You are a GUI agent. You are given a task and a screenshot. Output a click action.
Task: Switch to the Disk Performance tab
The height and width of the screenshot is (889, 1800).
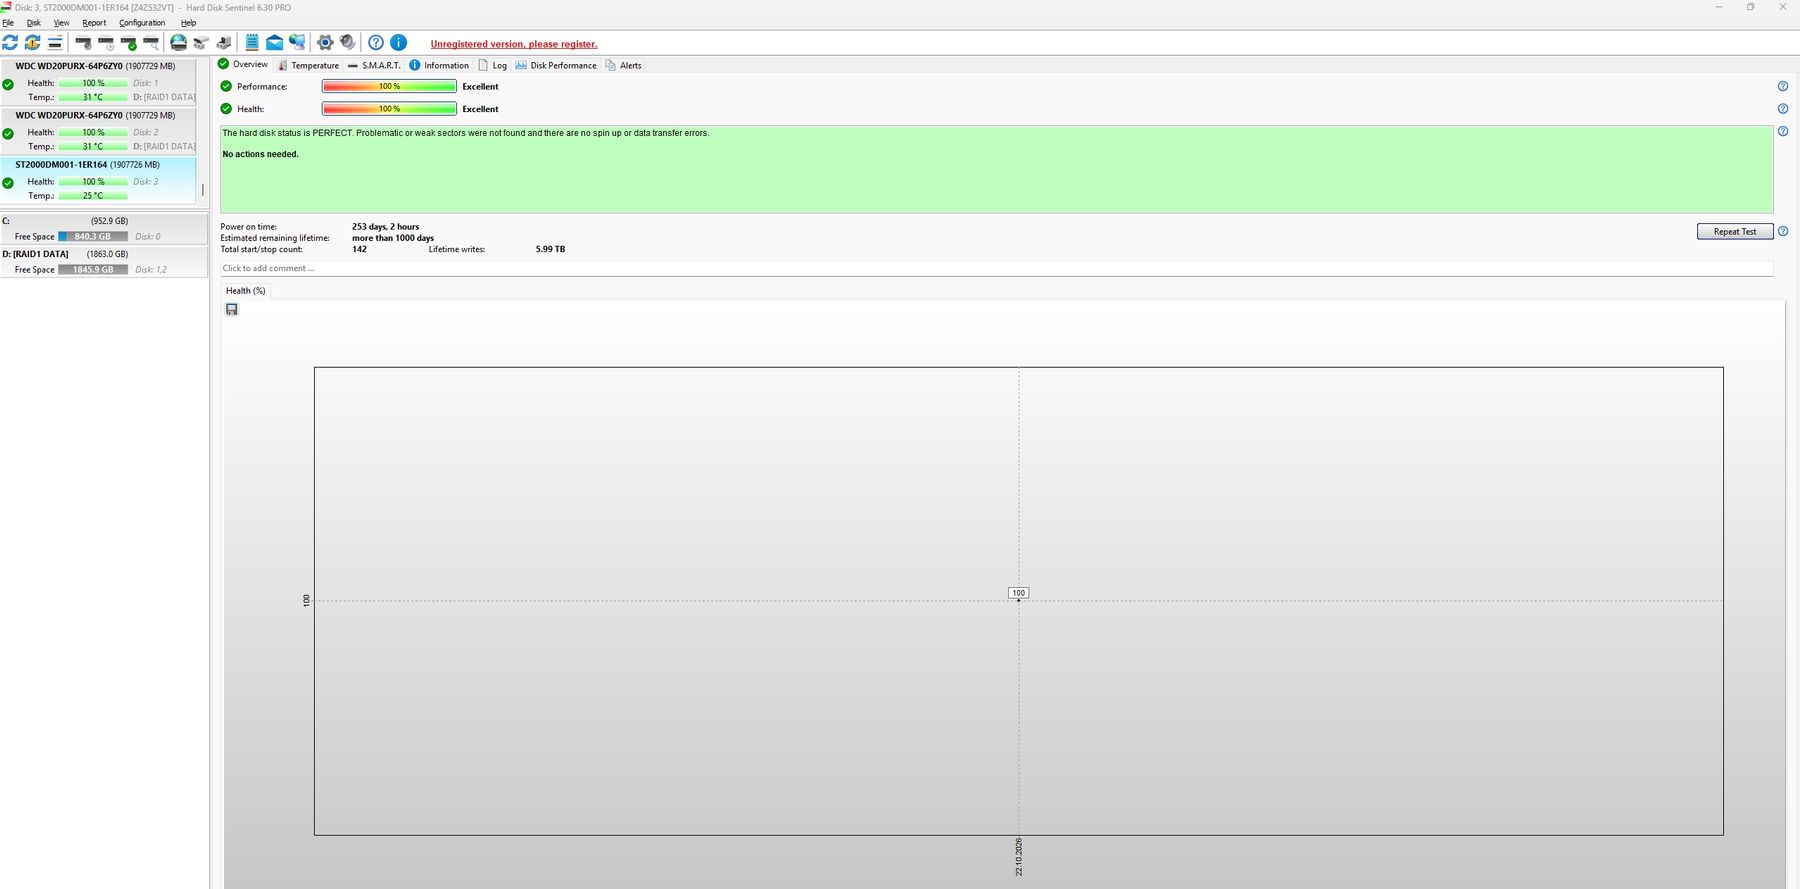tap(556, 66)
